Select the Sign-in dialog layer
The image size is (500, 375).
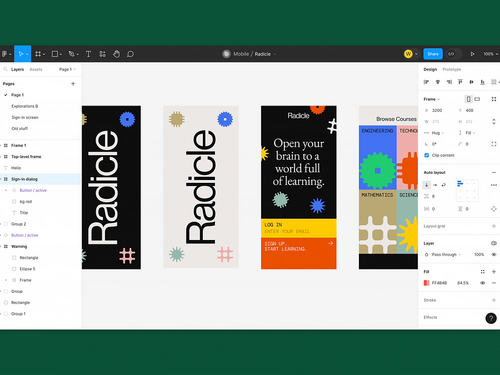41,179
